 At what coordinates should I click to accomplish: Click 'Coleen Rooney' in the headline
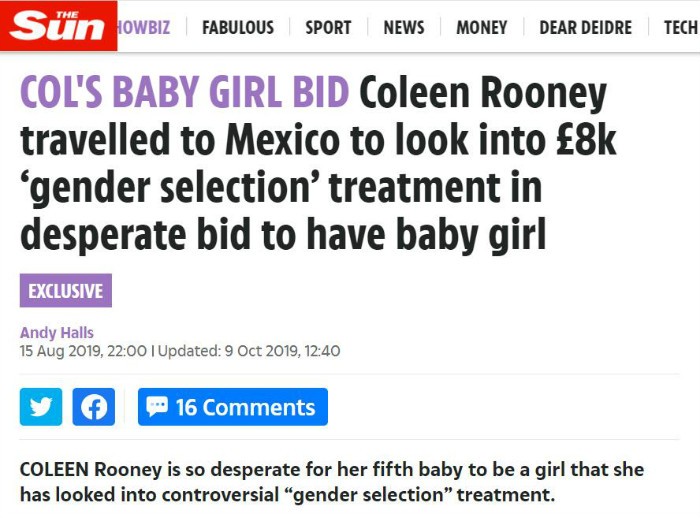(x=483, y=93)
